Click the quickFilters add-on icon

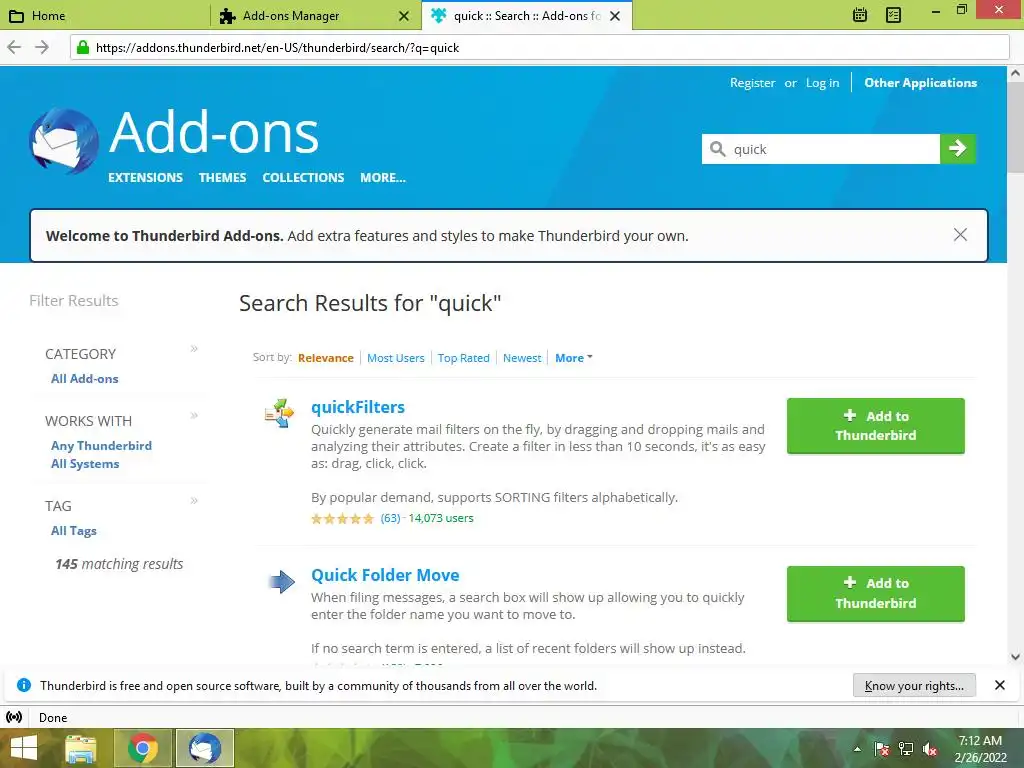[x=280, y=413]
